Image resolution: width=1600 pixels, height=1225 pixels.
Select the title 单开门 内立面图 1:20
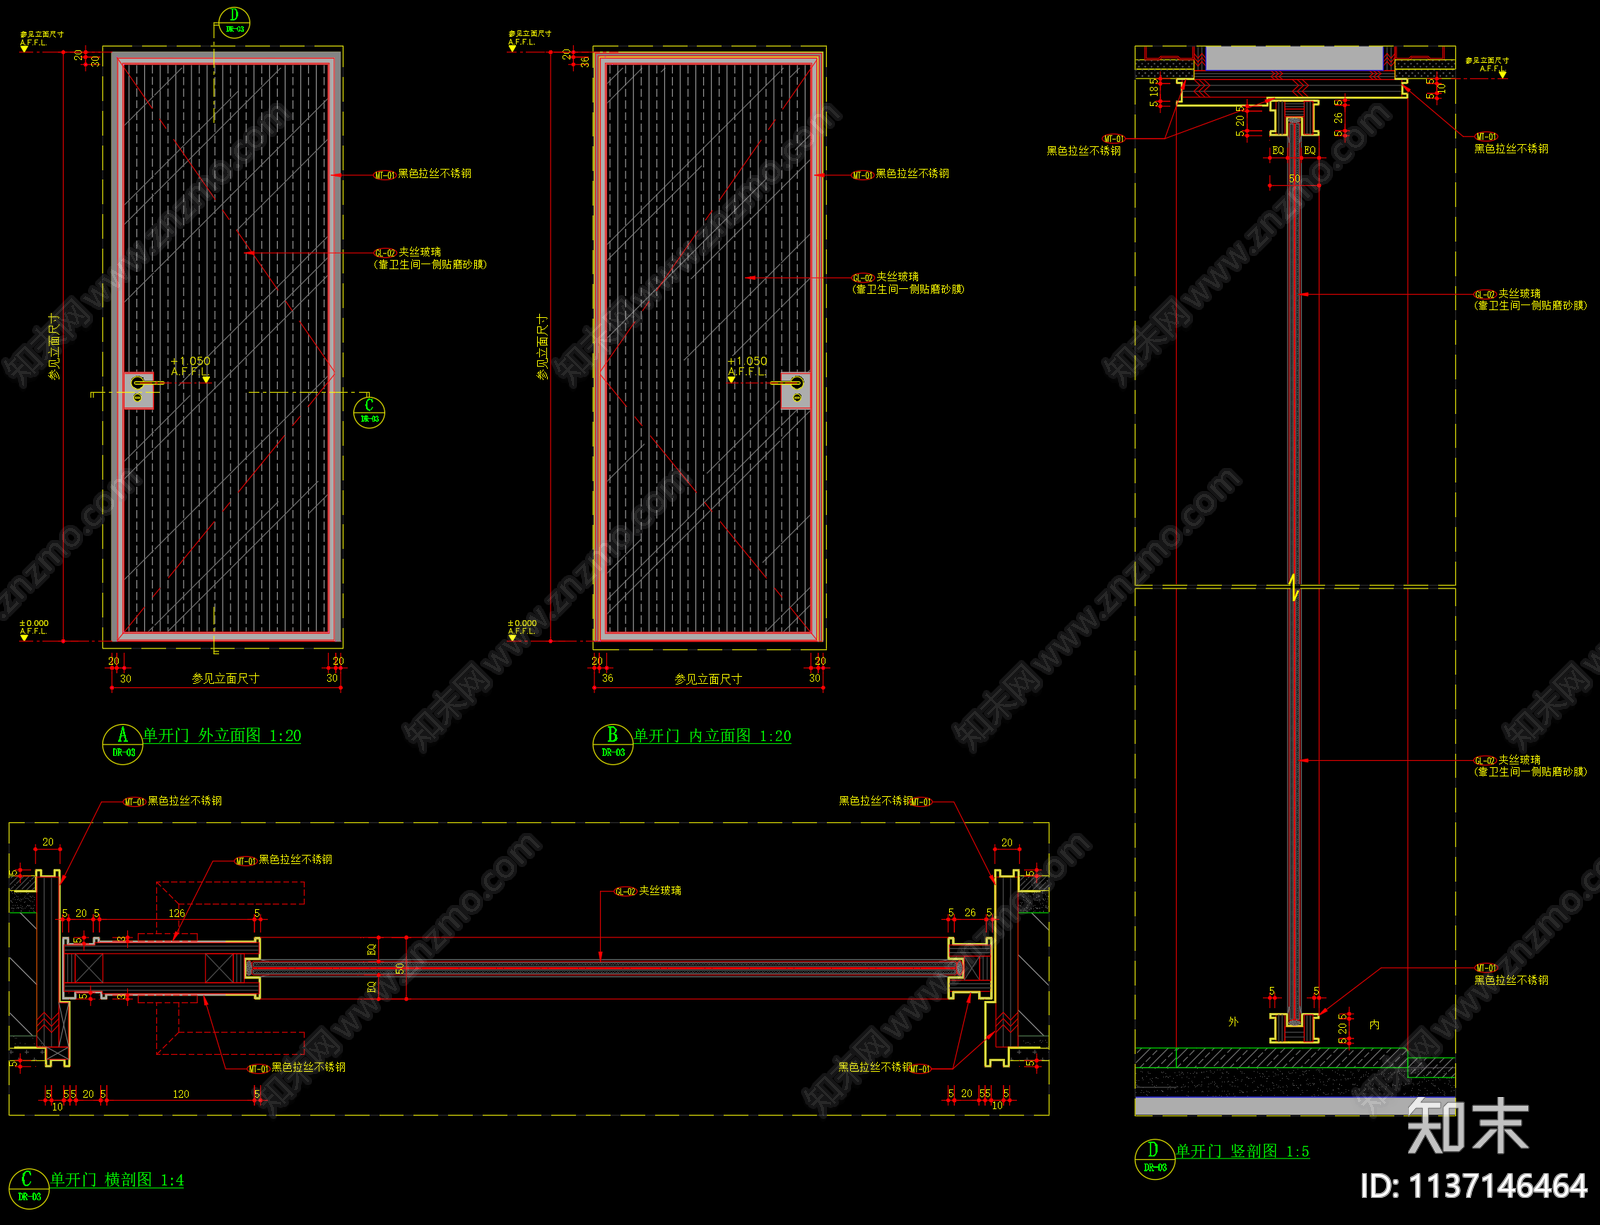[x=712, y=736]
